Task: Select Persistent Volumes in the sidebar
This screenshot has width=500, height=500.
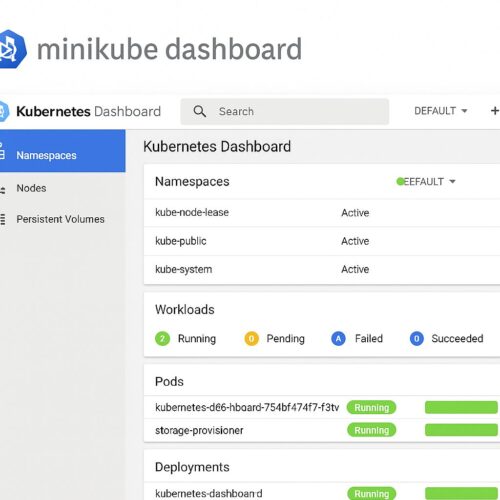Action: (x=63, y=219)
